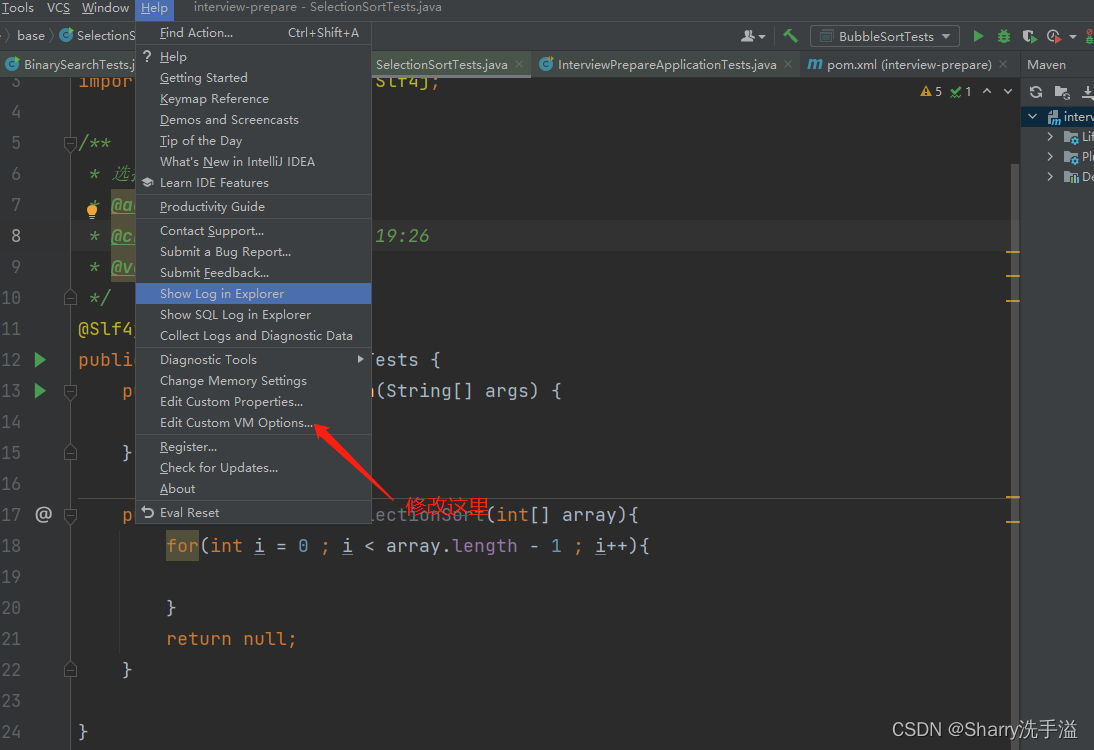Image resolution: width=1094 pixels, height=750 pixels.
Task: Start debugging with the bug icon
Action: [1003, 36]
